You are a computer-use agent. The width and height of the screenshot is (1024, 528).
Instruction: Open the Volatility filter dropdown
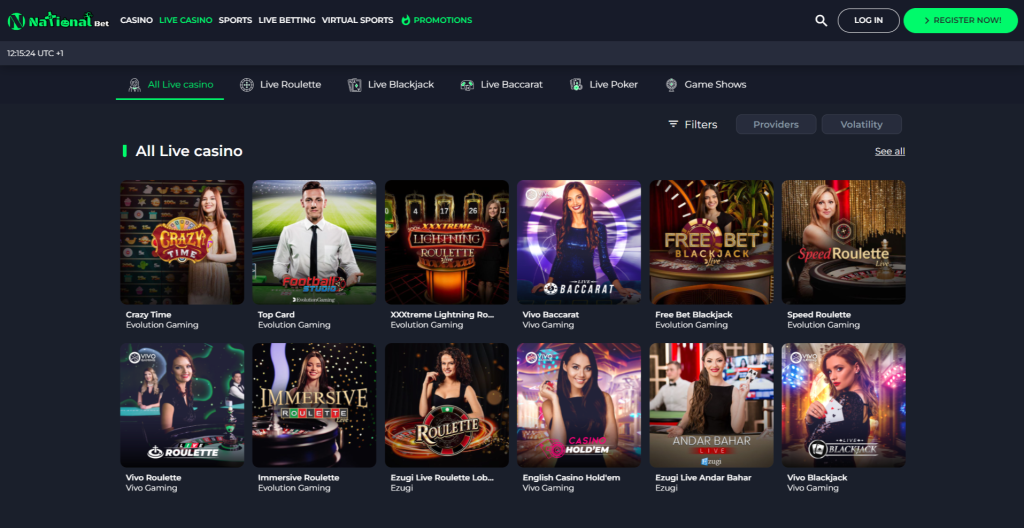861,124
